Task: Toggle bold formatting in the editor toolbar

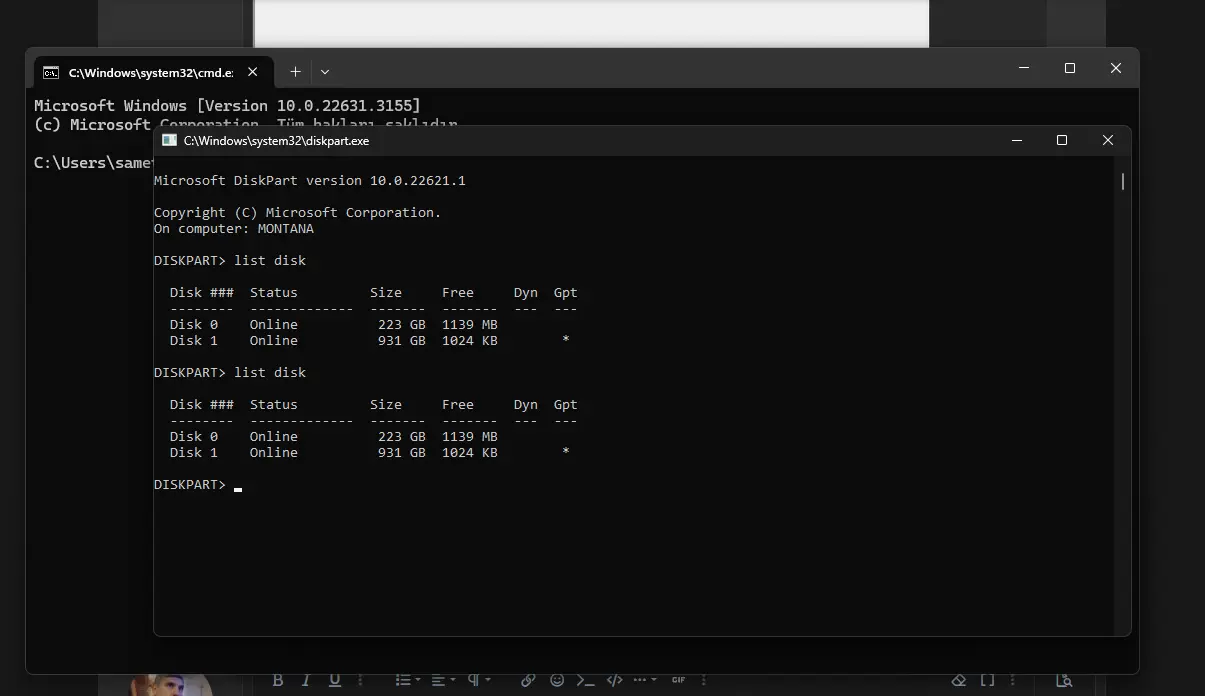Action: 278,680
